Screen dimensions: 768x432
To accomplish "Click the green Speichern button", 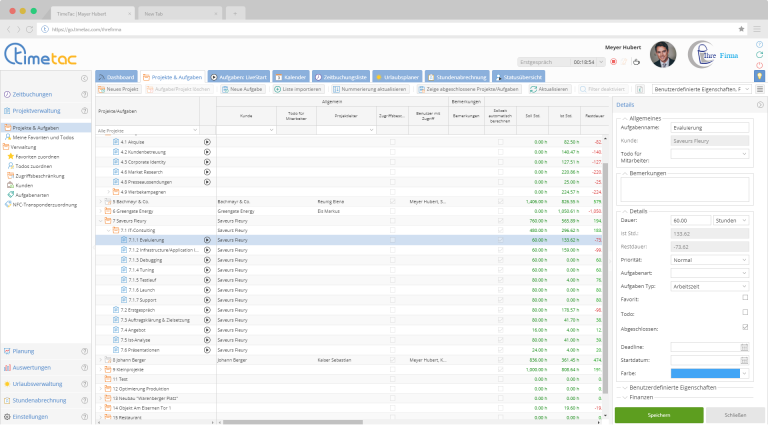I will point(658,414).
